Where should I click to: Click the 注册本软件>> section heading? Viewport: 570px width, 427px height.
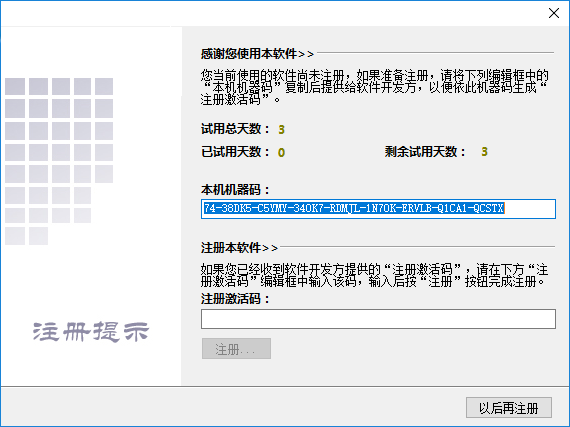point(239,248)
